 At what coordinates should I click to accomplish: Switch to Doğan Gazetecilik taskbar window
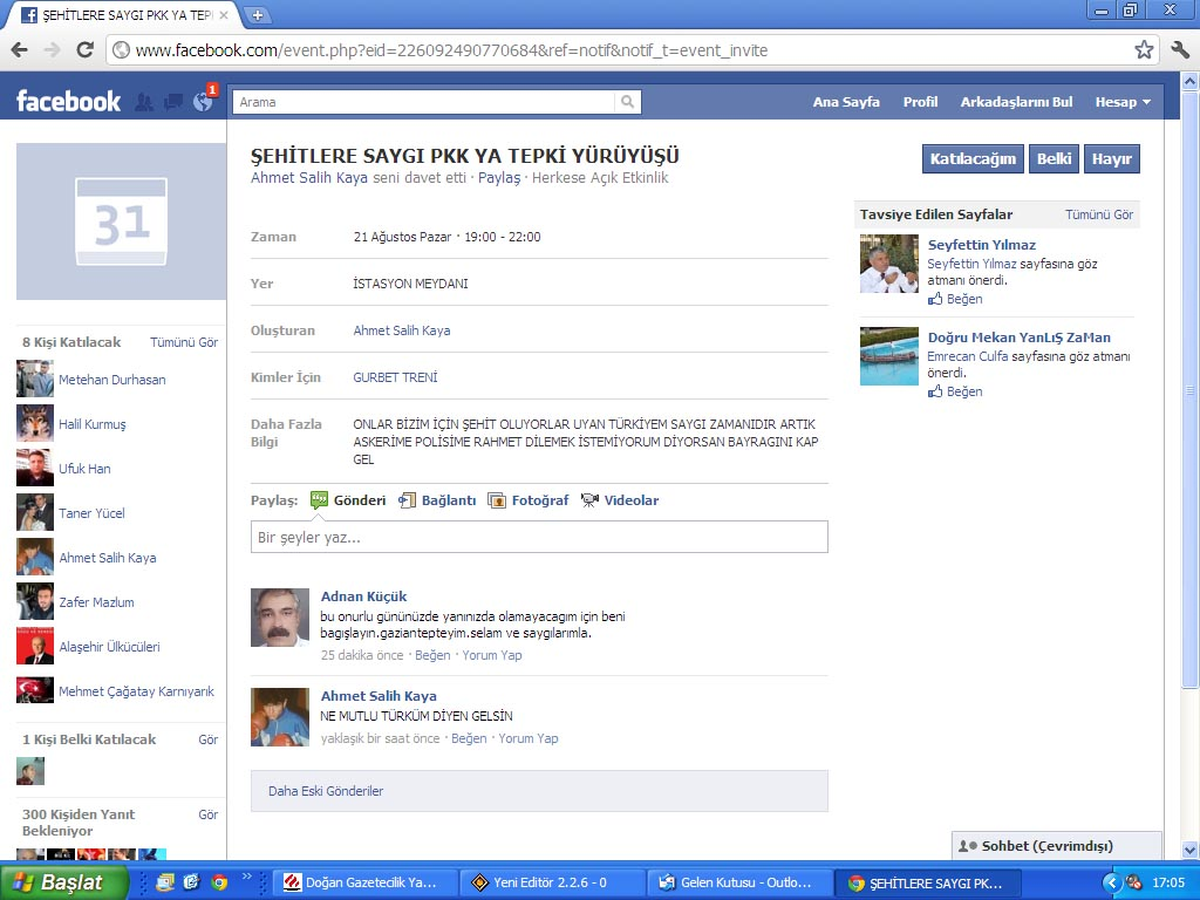coord(365,883)
